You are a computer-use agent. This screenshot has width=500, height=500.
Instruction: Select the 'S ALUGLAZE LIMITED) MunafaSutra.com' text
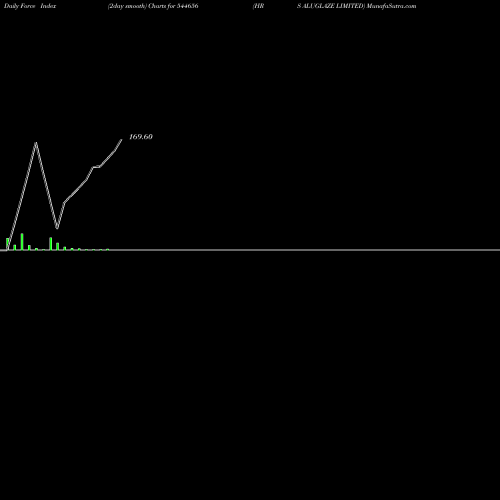pos(356,6)
